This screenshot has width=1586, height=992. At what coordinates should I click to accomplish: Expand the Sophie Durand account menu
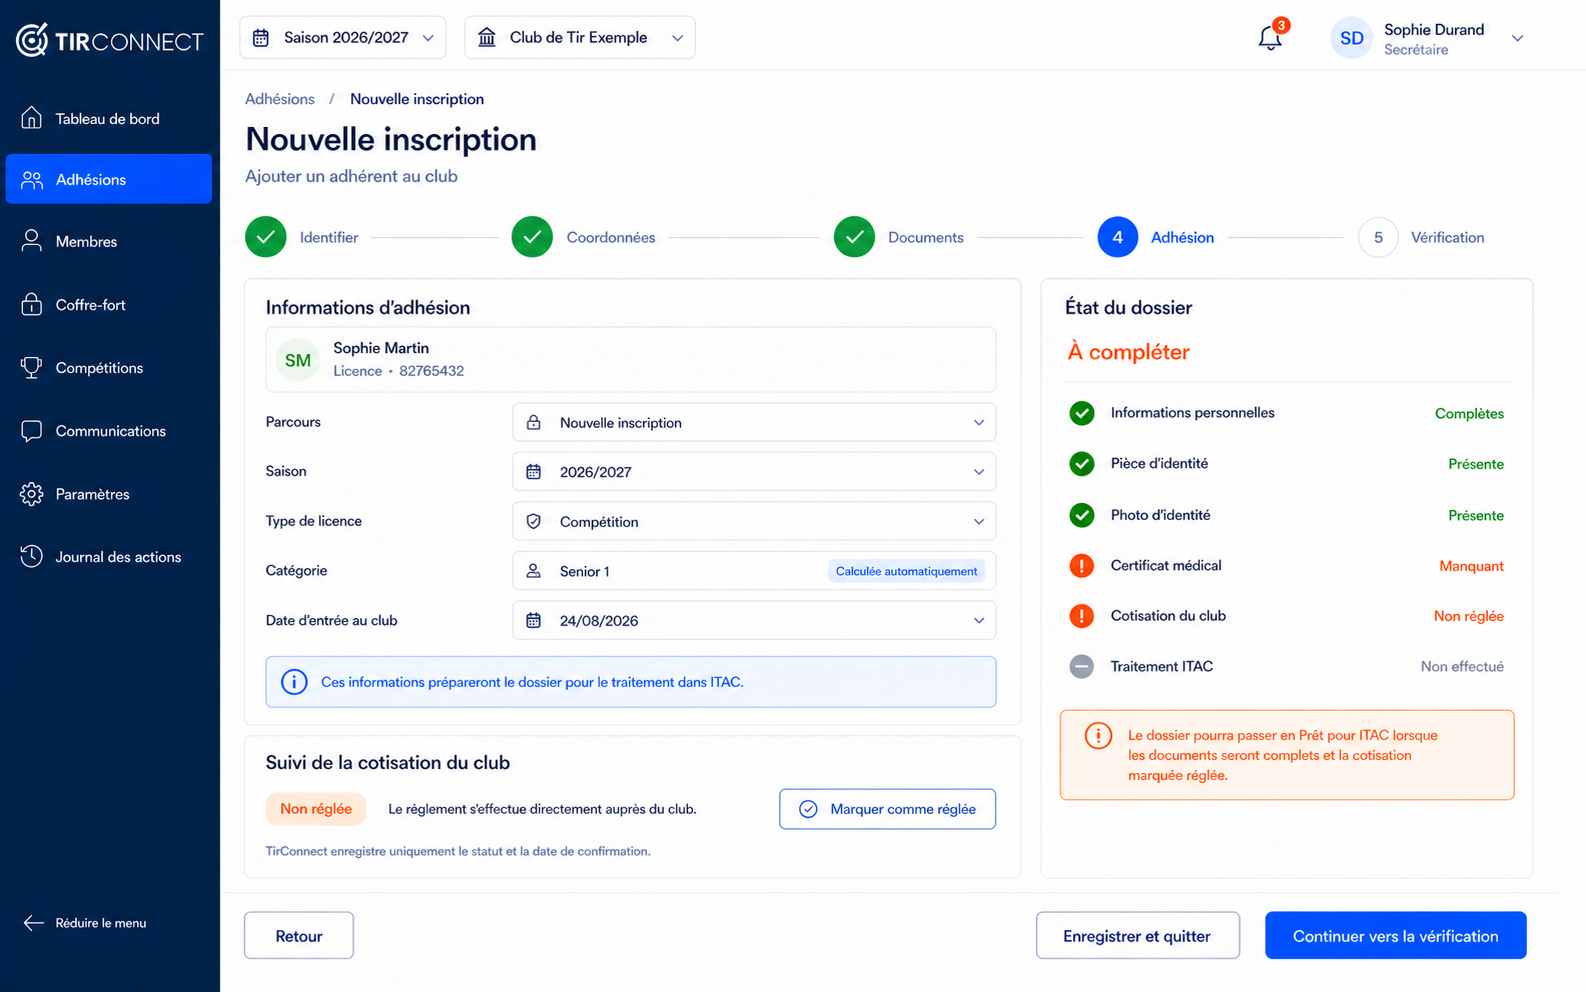[1517, 38]
